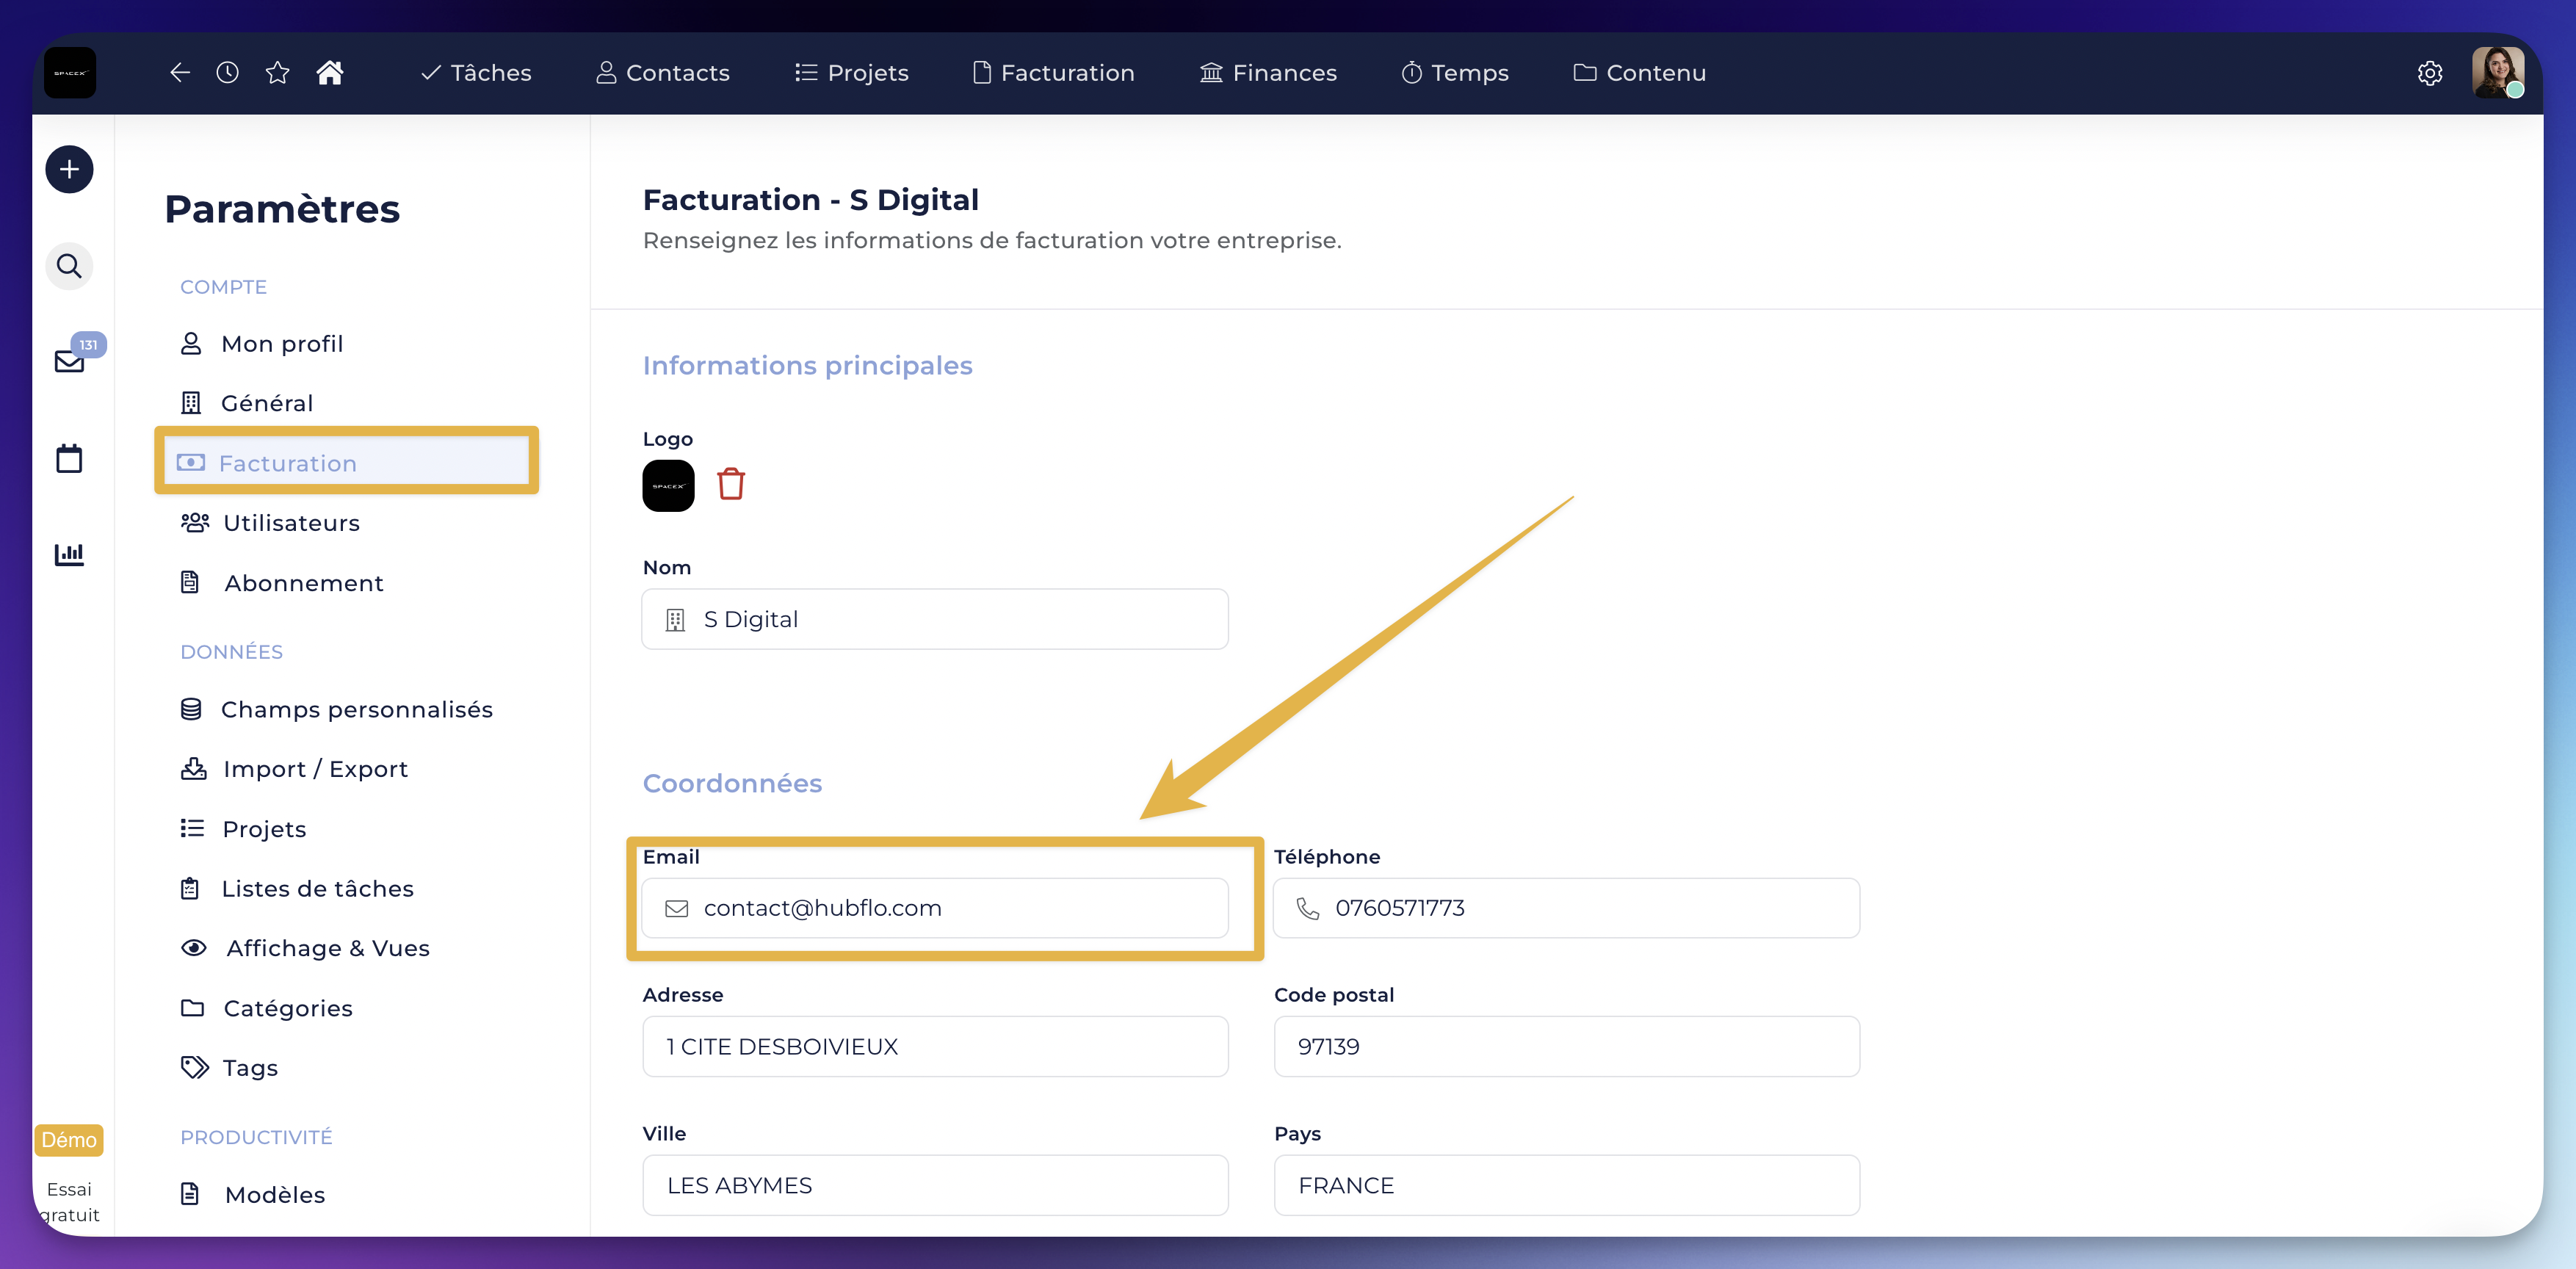Click the Essai gratuit label
The height and width of the screenshot is (1269, 2576).
[69, 1202]
